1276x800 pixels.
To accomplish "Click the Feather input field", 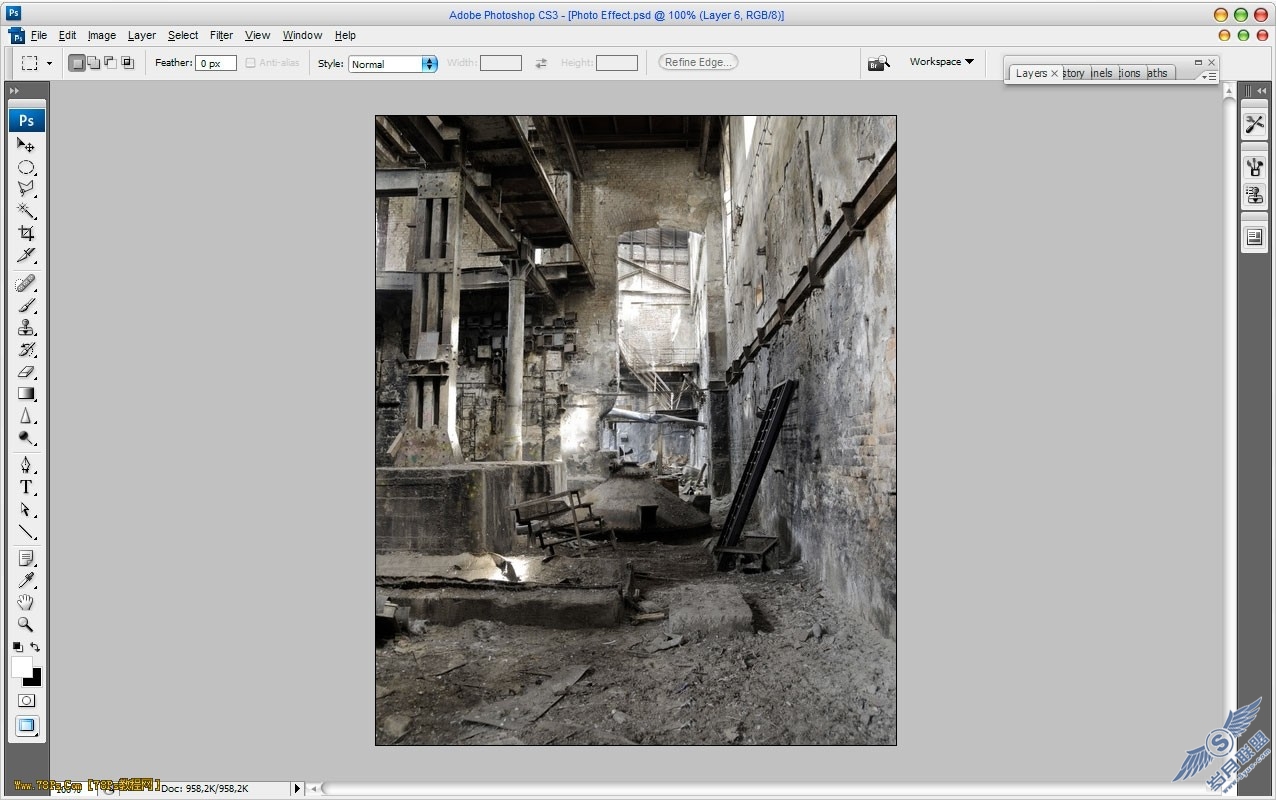I will pos(216,63).
